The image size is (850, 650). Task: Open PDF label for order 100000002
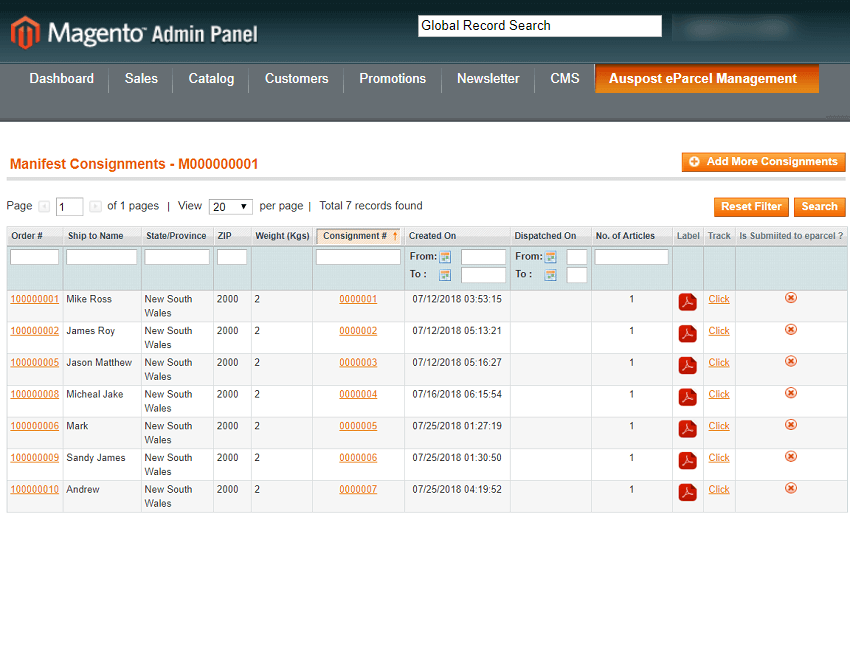pyautogui.click(x=687, y=333)
